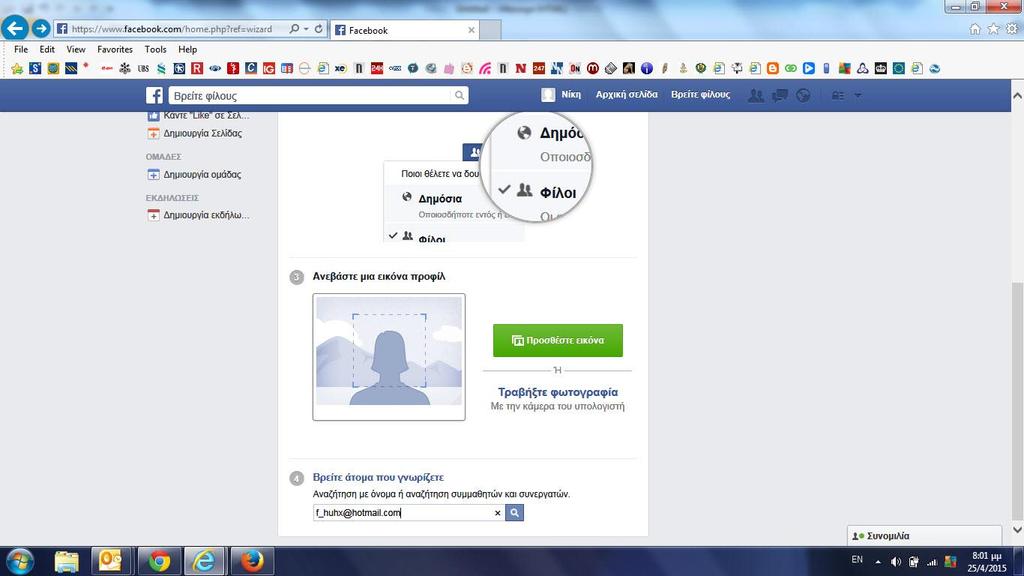Switch to the Facebook browser tab

(x=405, y=30)
